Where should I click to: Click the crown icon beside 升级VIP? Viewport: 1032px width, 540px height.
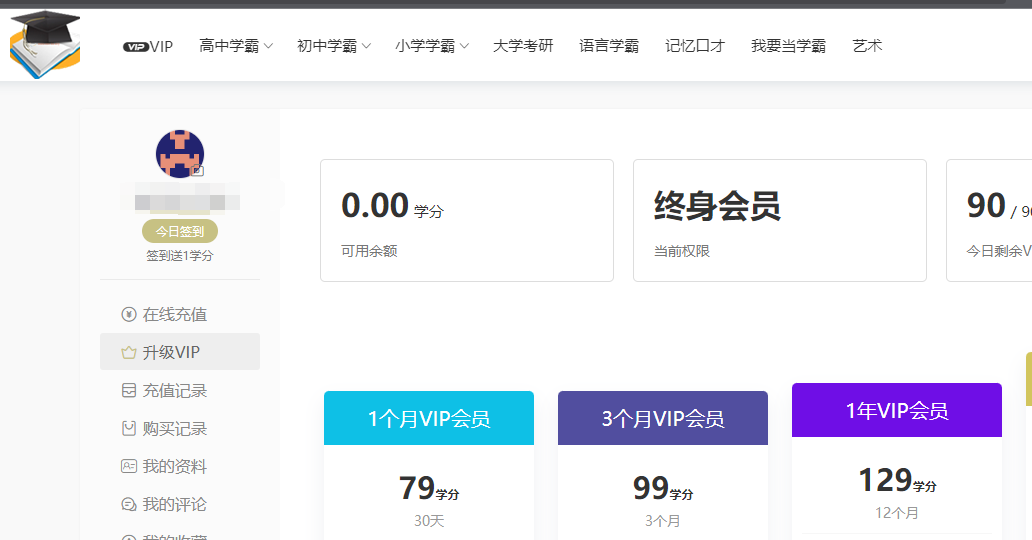129,353
